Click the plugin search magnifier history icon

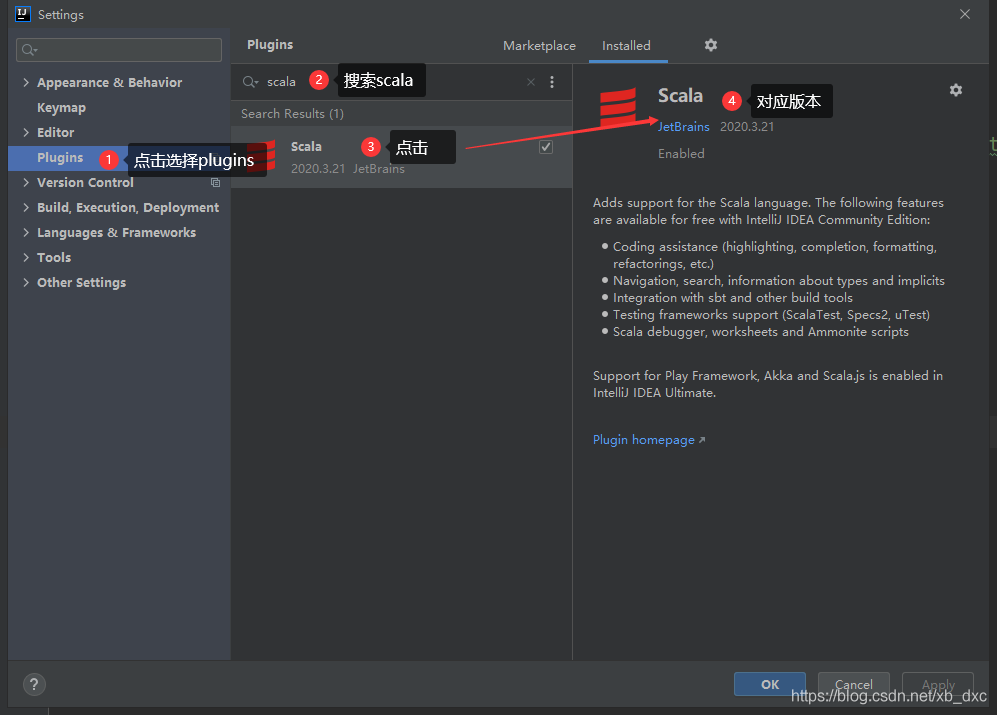click(251, 82)
